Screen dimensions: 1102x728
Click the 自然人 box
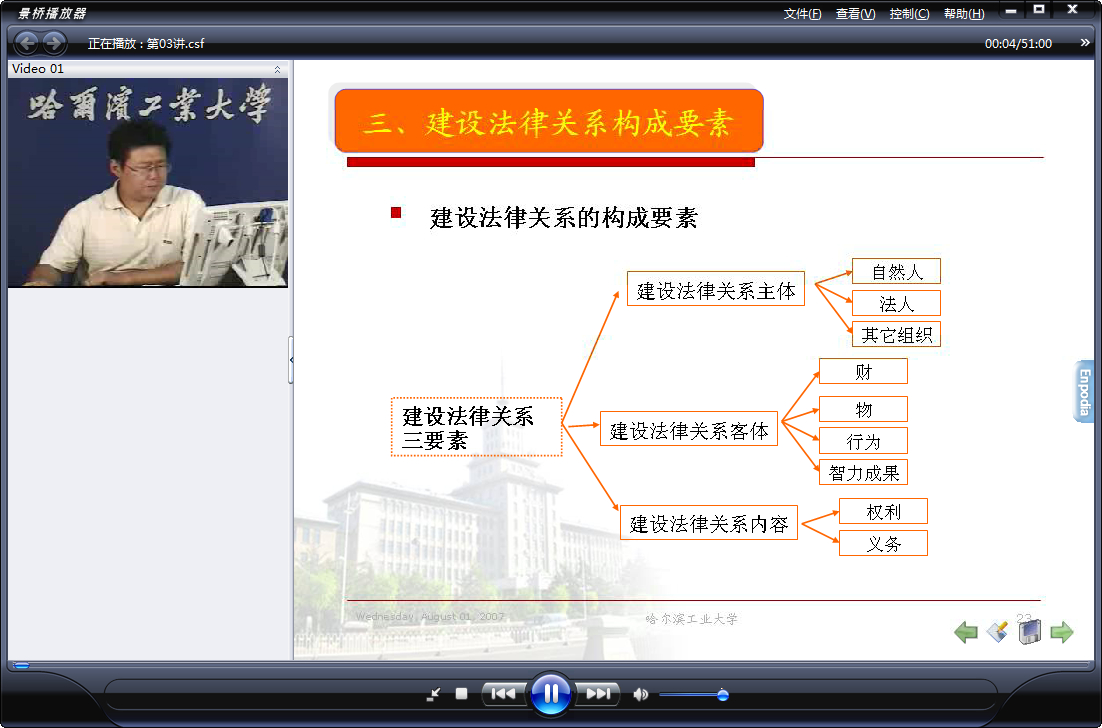click(896, 271)
